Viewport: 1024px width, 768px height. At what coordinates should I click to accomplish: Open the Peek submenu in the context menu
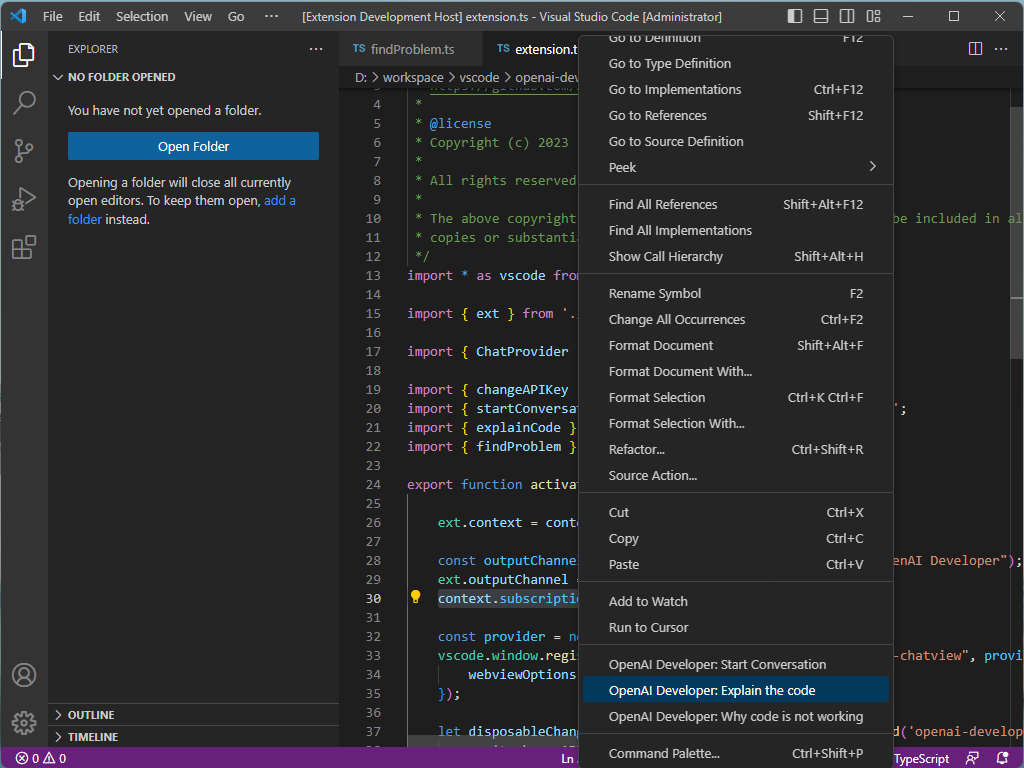coord(735,167)
